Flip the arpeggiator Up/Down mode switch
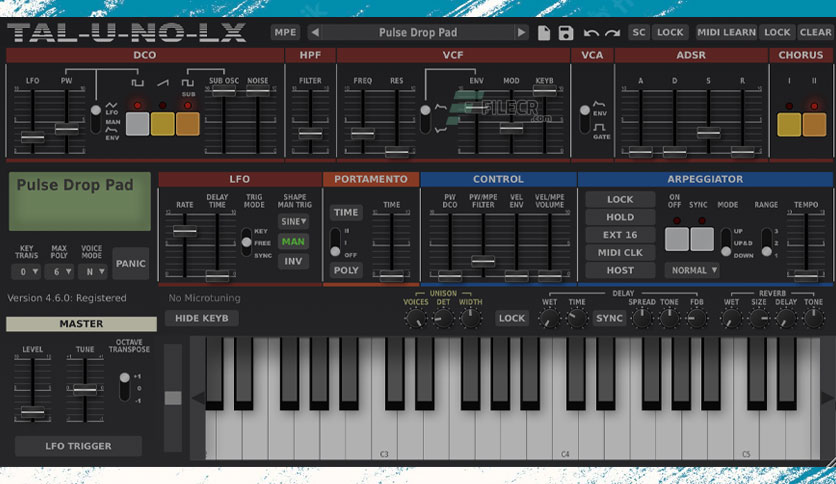 pyautogui.click(x=726, y=243)
